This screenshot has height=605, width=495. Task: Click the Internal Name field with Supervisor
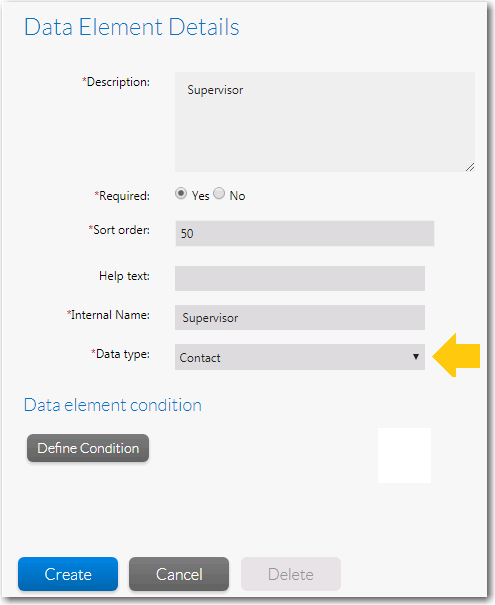click(300, 318)
